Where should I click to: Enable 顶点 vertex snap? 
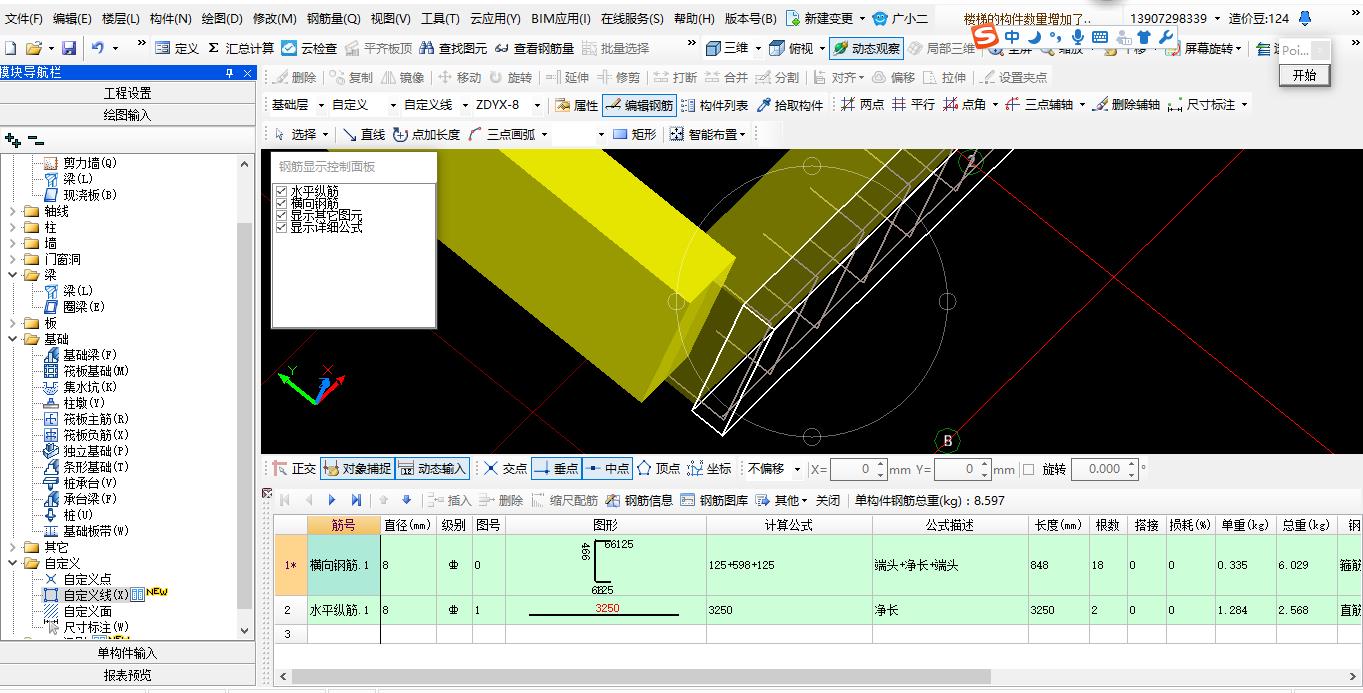[x=659, y=468]
